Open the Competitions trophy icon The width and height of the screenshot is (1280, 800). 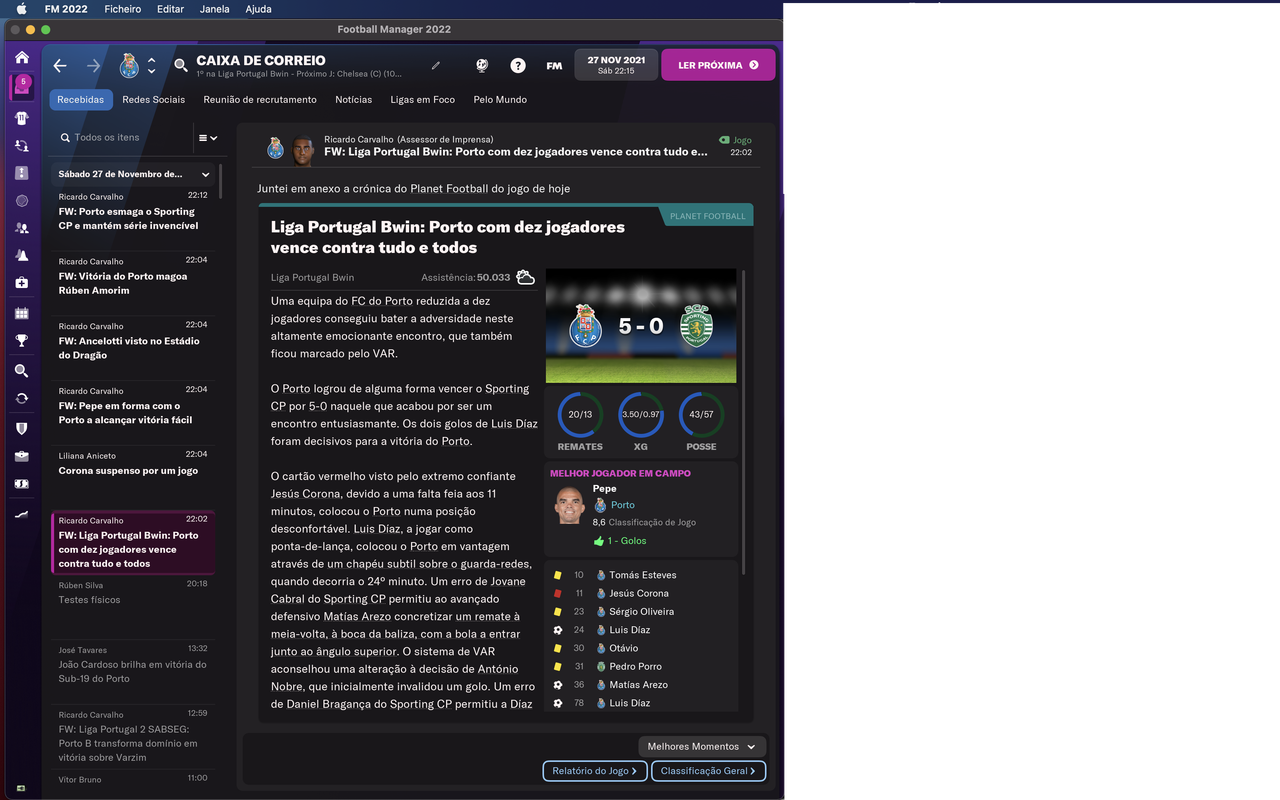[22, 341]
